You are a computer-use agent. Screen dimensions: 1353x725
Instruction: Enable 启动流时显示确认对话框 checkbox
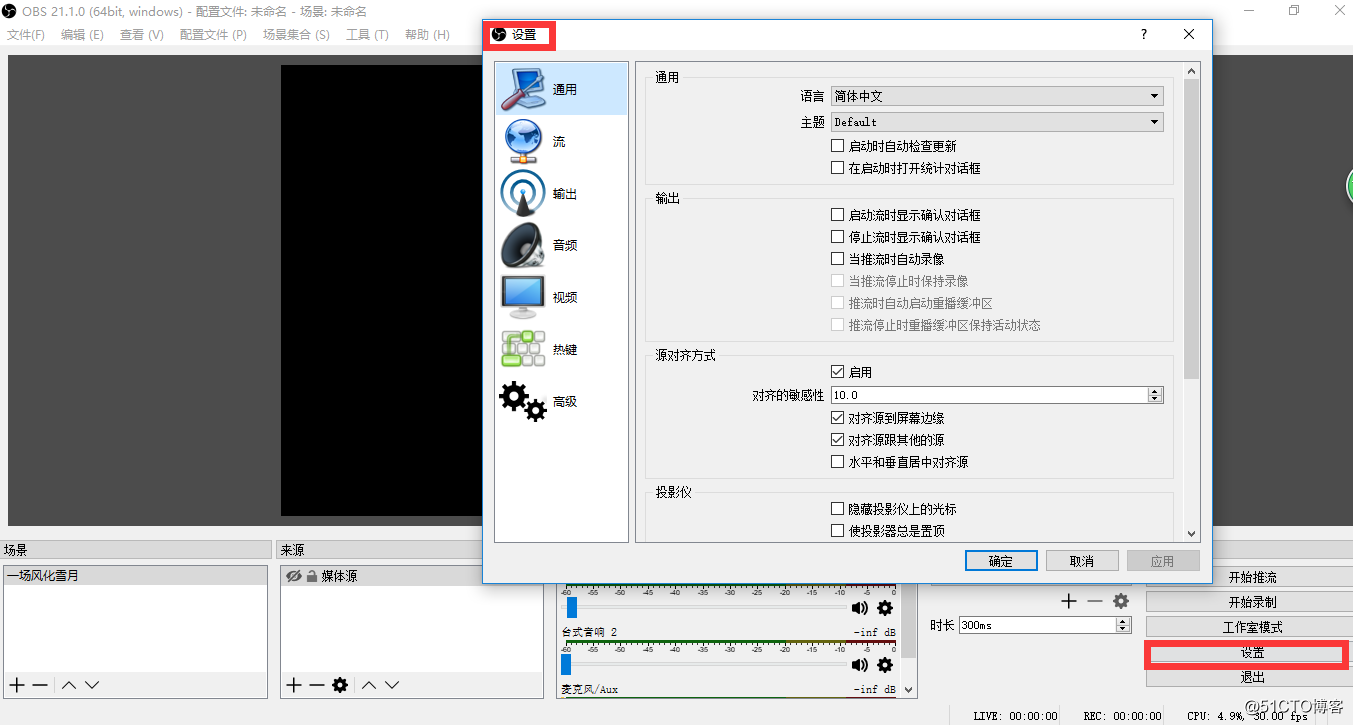point(838,215)
